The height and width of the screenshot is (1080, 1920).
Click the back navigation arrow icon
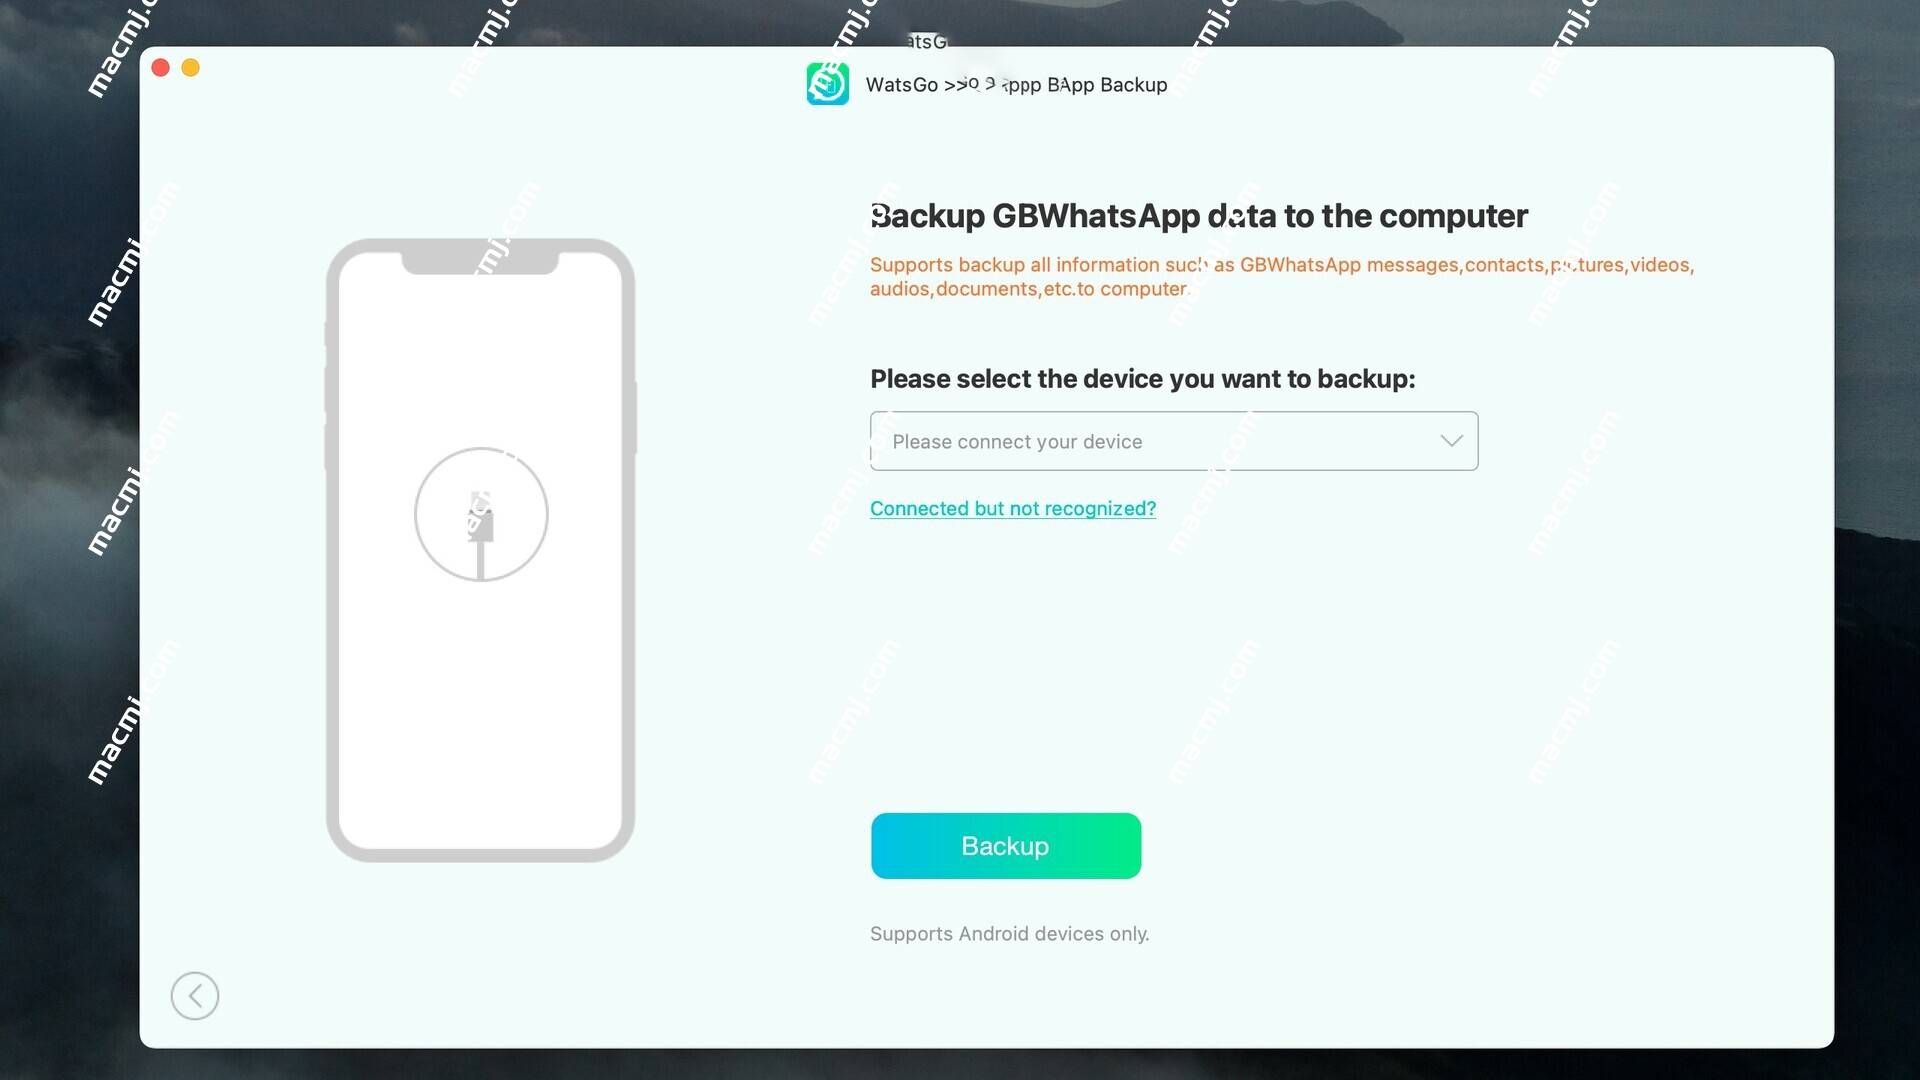point(194,994)
